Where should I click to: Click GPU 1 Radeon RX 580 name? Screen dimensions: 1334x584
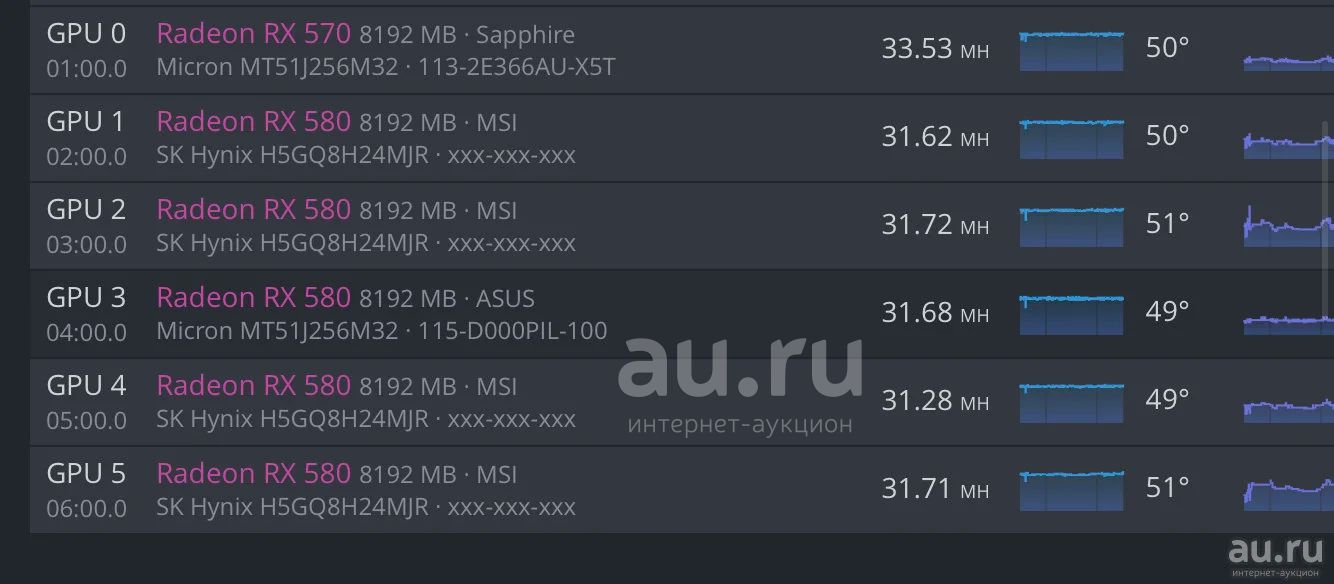253,122
